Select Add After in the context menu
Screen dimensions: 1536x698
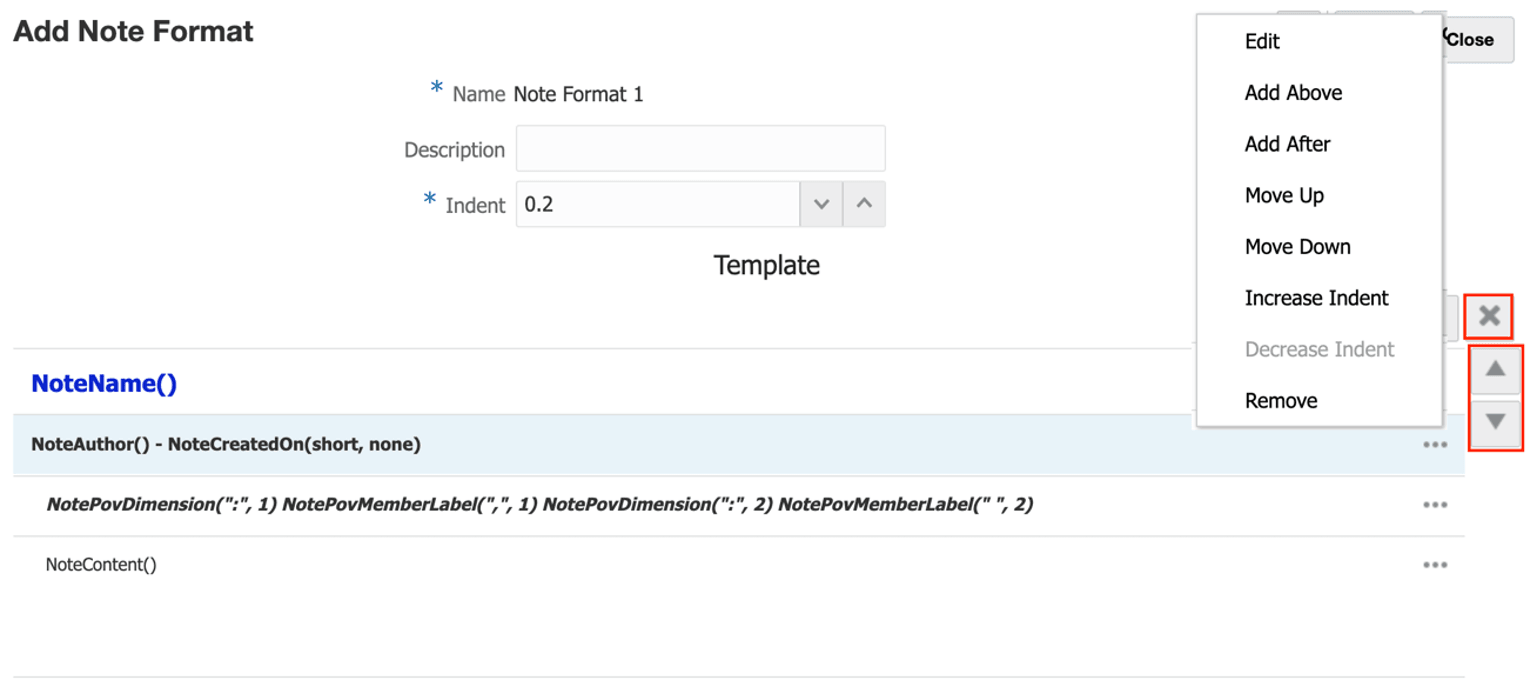pos(1287,144)
